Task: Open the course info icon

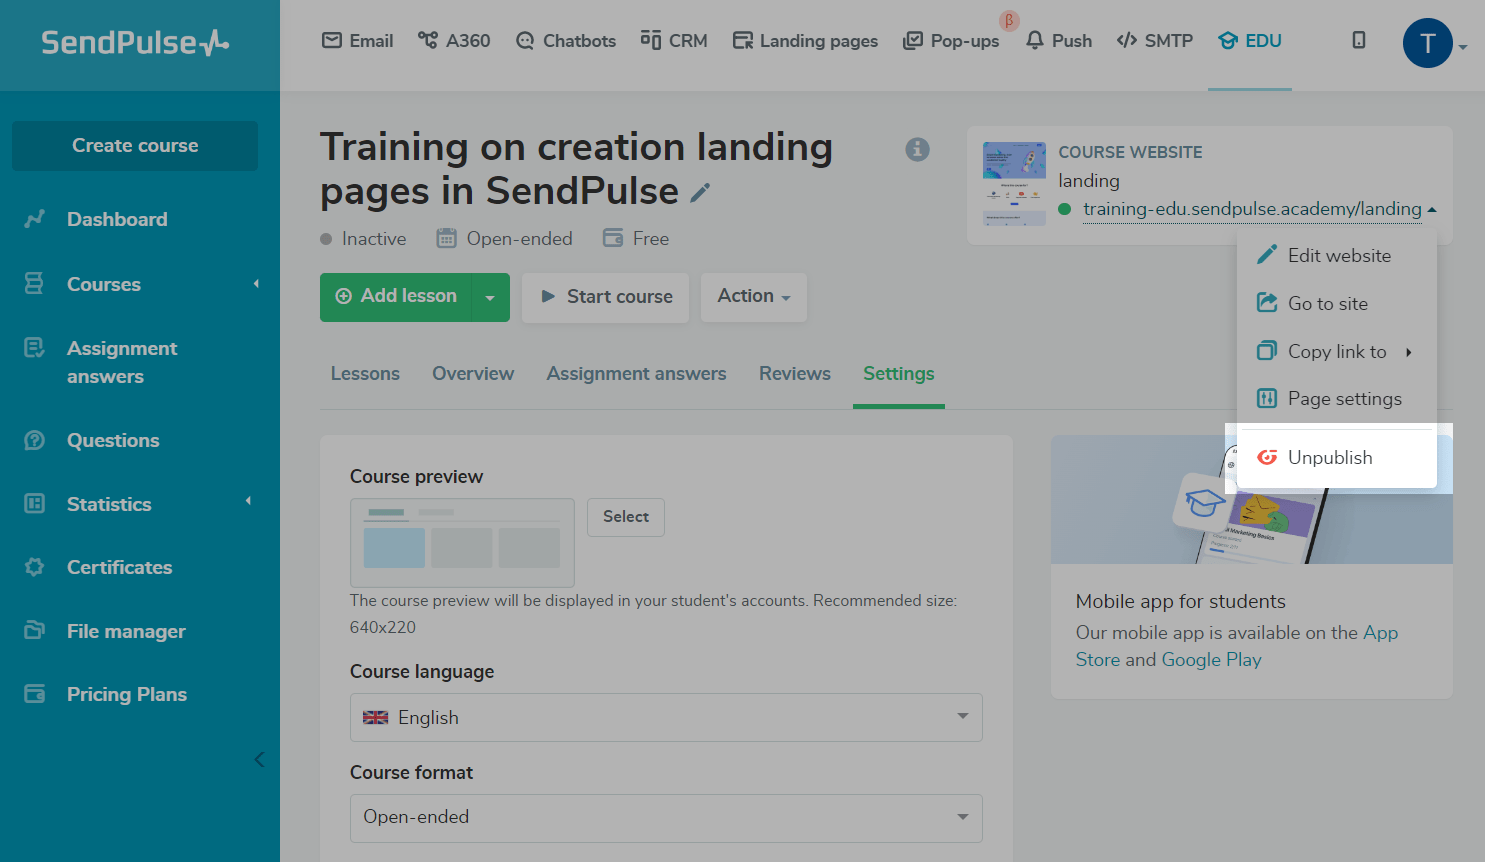Action: 917,149
